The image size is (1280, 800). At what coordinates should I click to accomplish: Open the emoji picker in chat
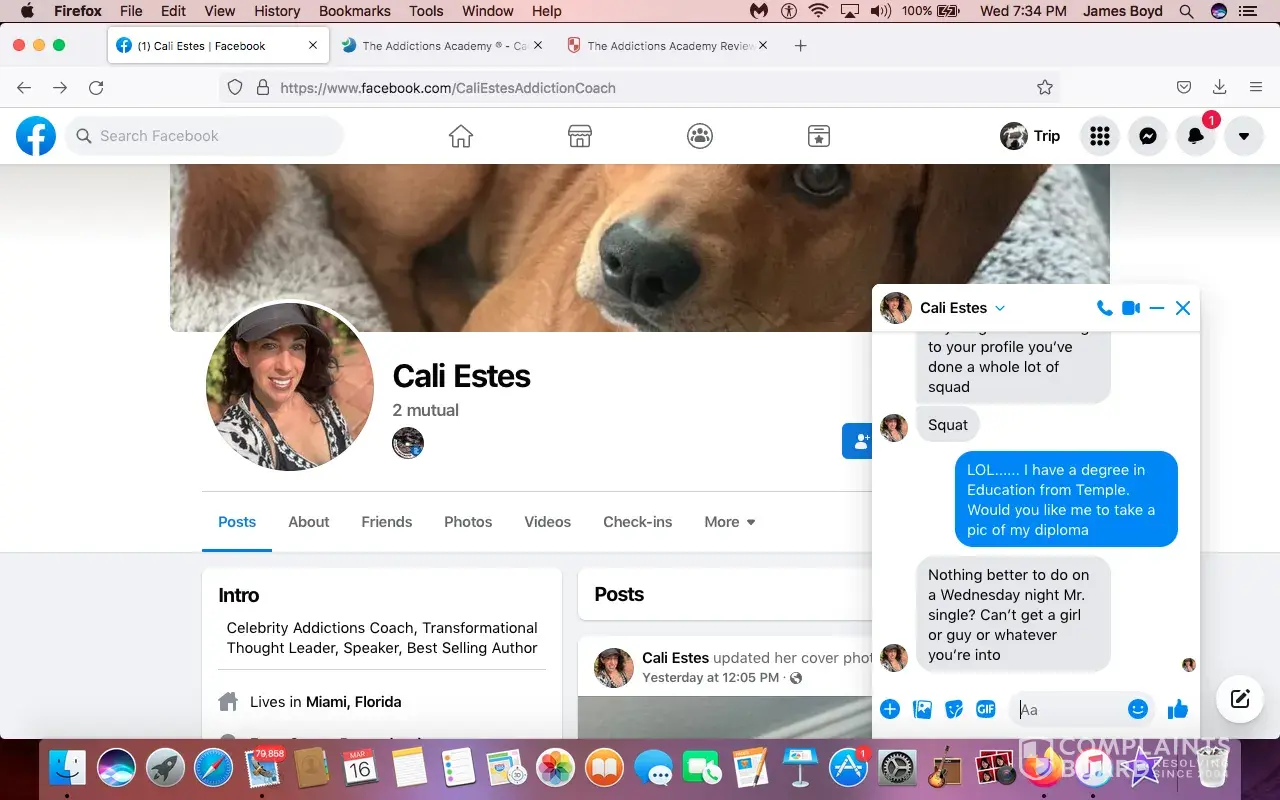tap(1137, 709)
